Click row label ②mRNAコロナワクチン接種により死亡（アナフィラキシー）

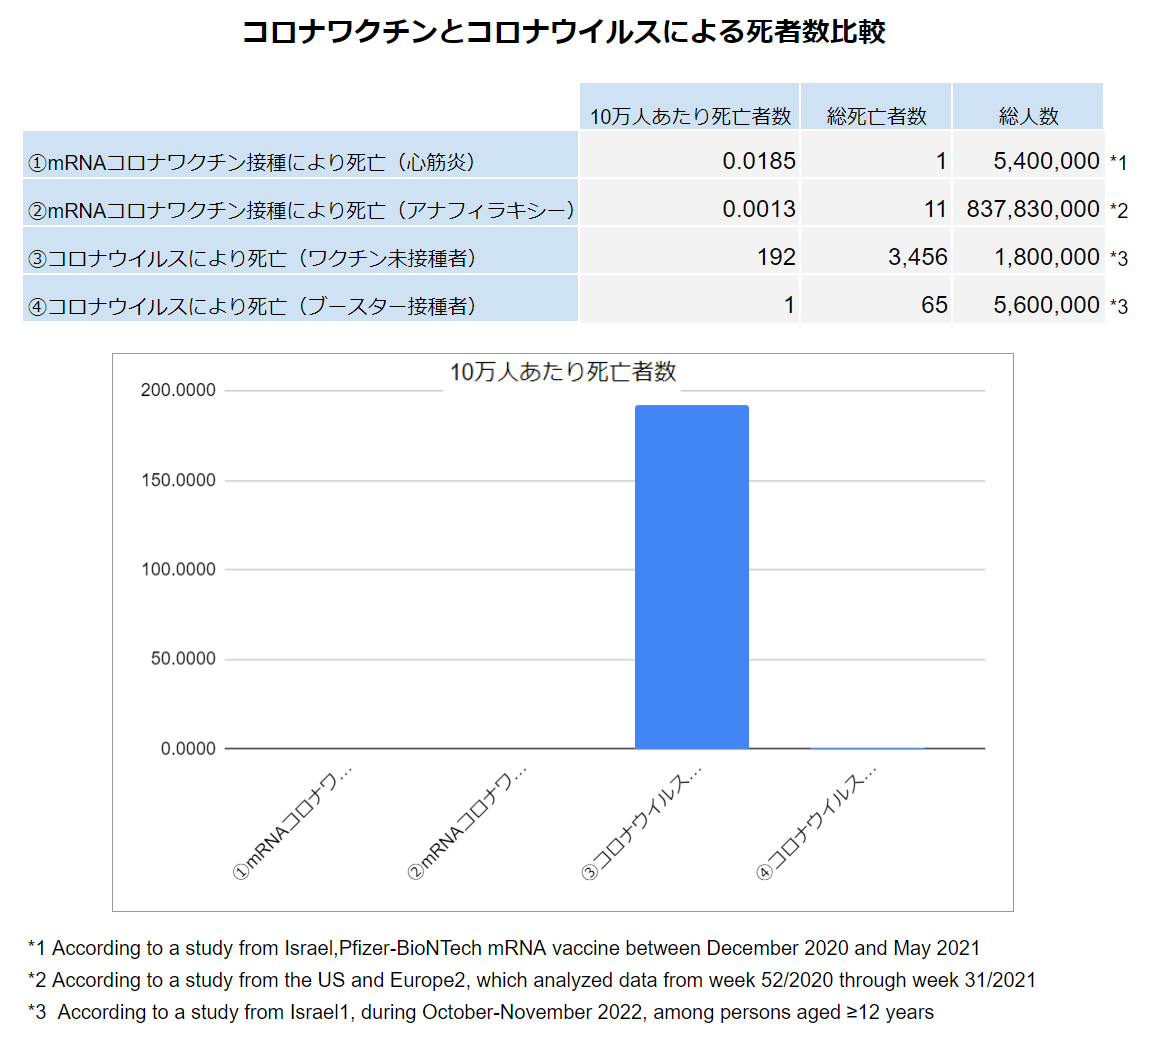(x=300, y=203)
